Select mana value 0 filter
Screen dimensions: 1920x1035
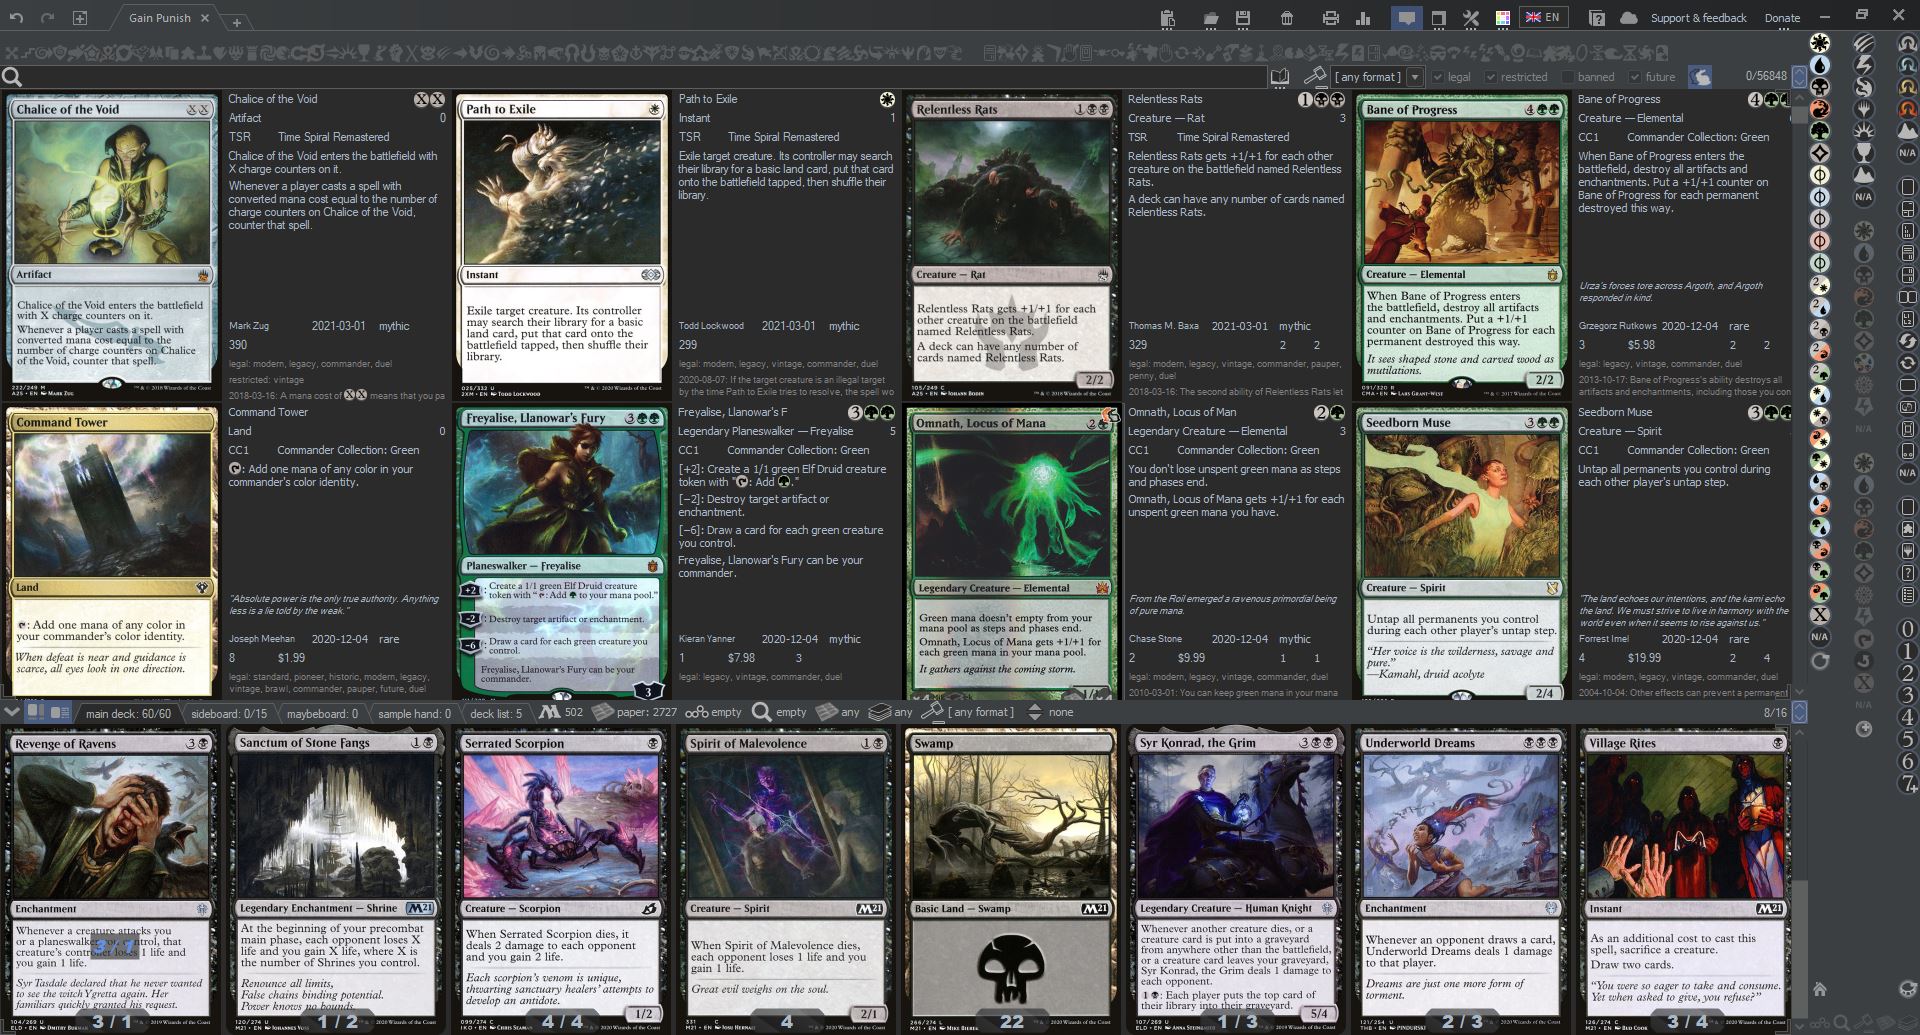coord(1907,629)
